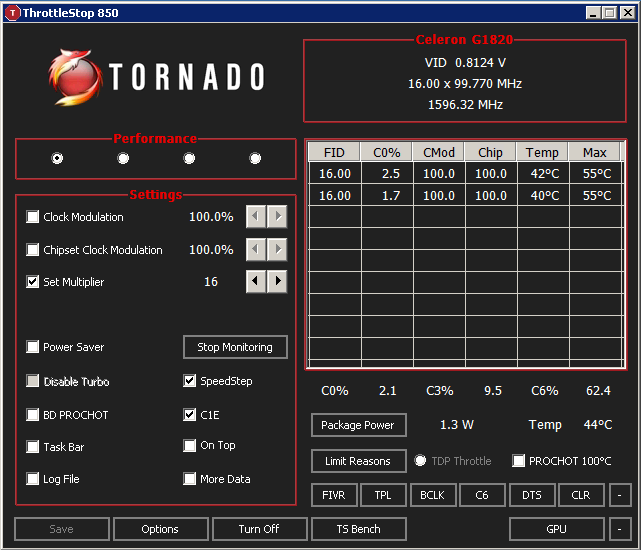Click the 2.5 C0% table cell
Viewport: 641px width, 550px height.
(x=387, y=173)
